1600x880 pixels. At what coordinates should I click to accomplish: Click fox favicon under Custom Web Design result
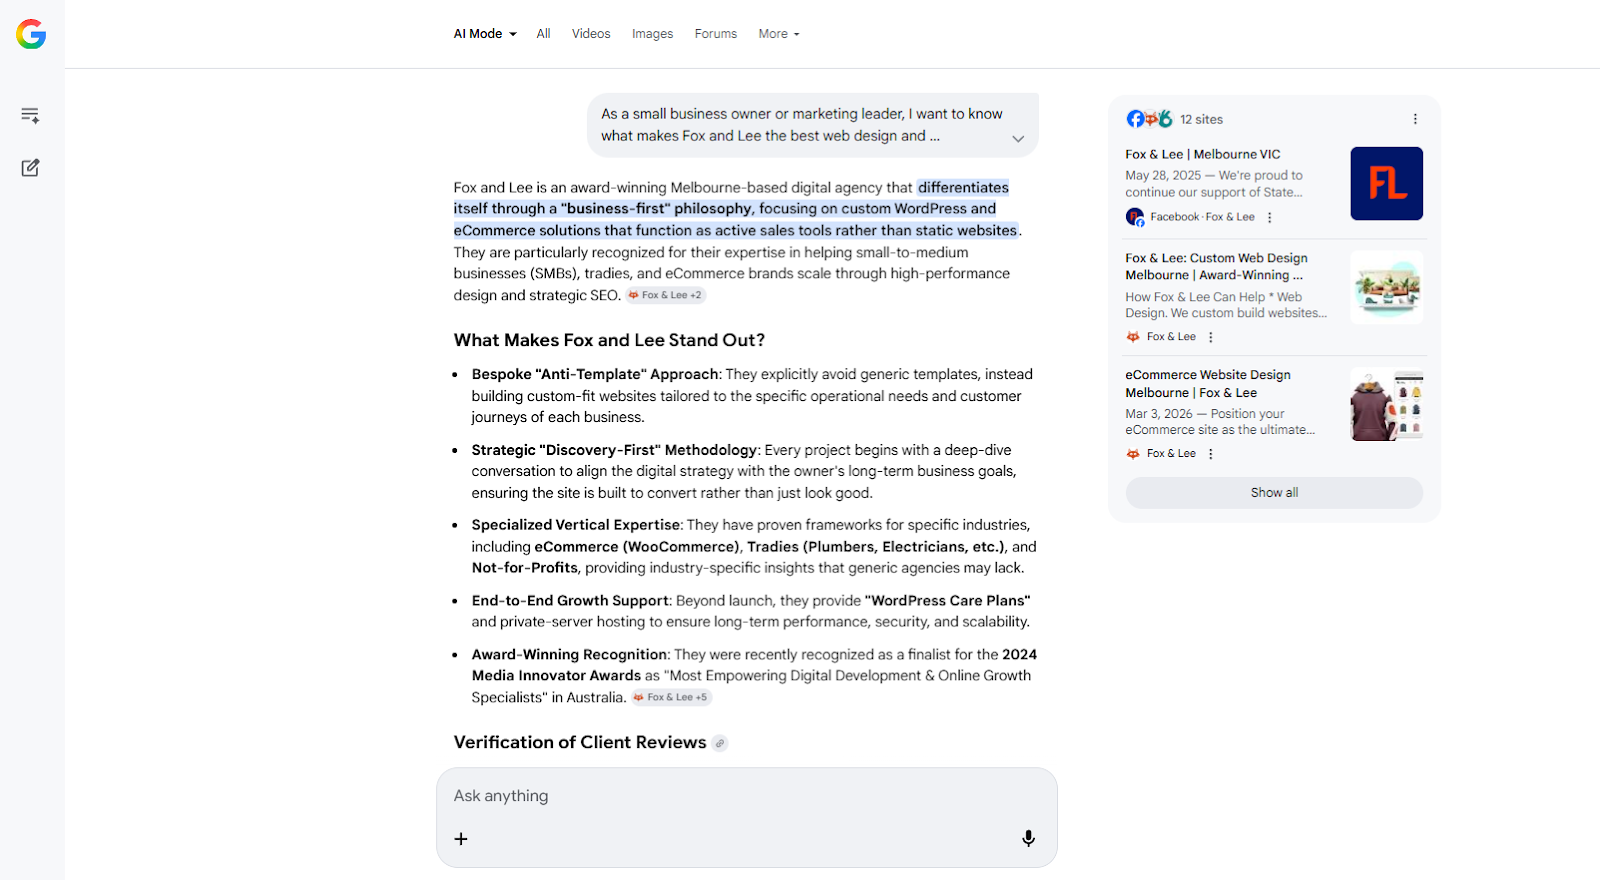pos(1133,337)
